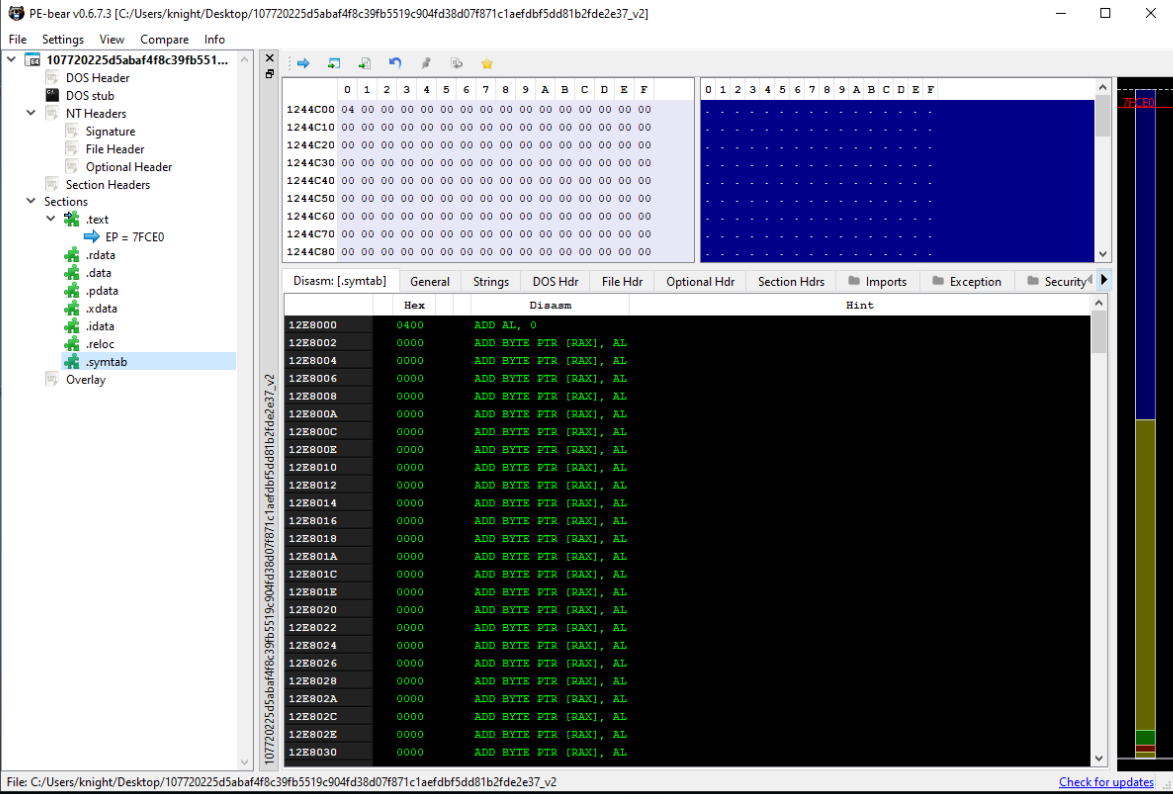Click the address 12E8000 row
Image resolution: width=1173 pixels, height=794 pixels.
(x=686, y=325)
